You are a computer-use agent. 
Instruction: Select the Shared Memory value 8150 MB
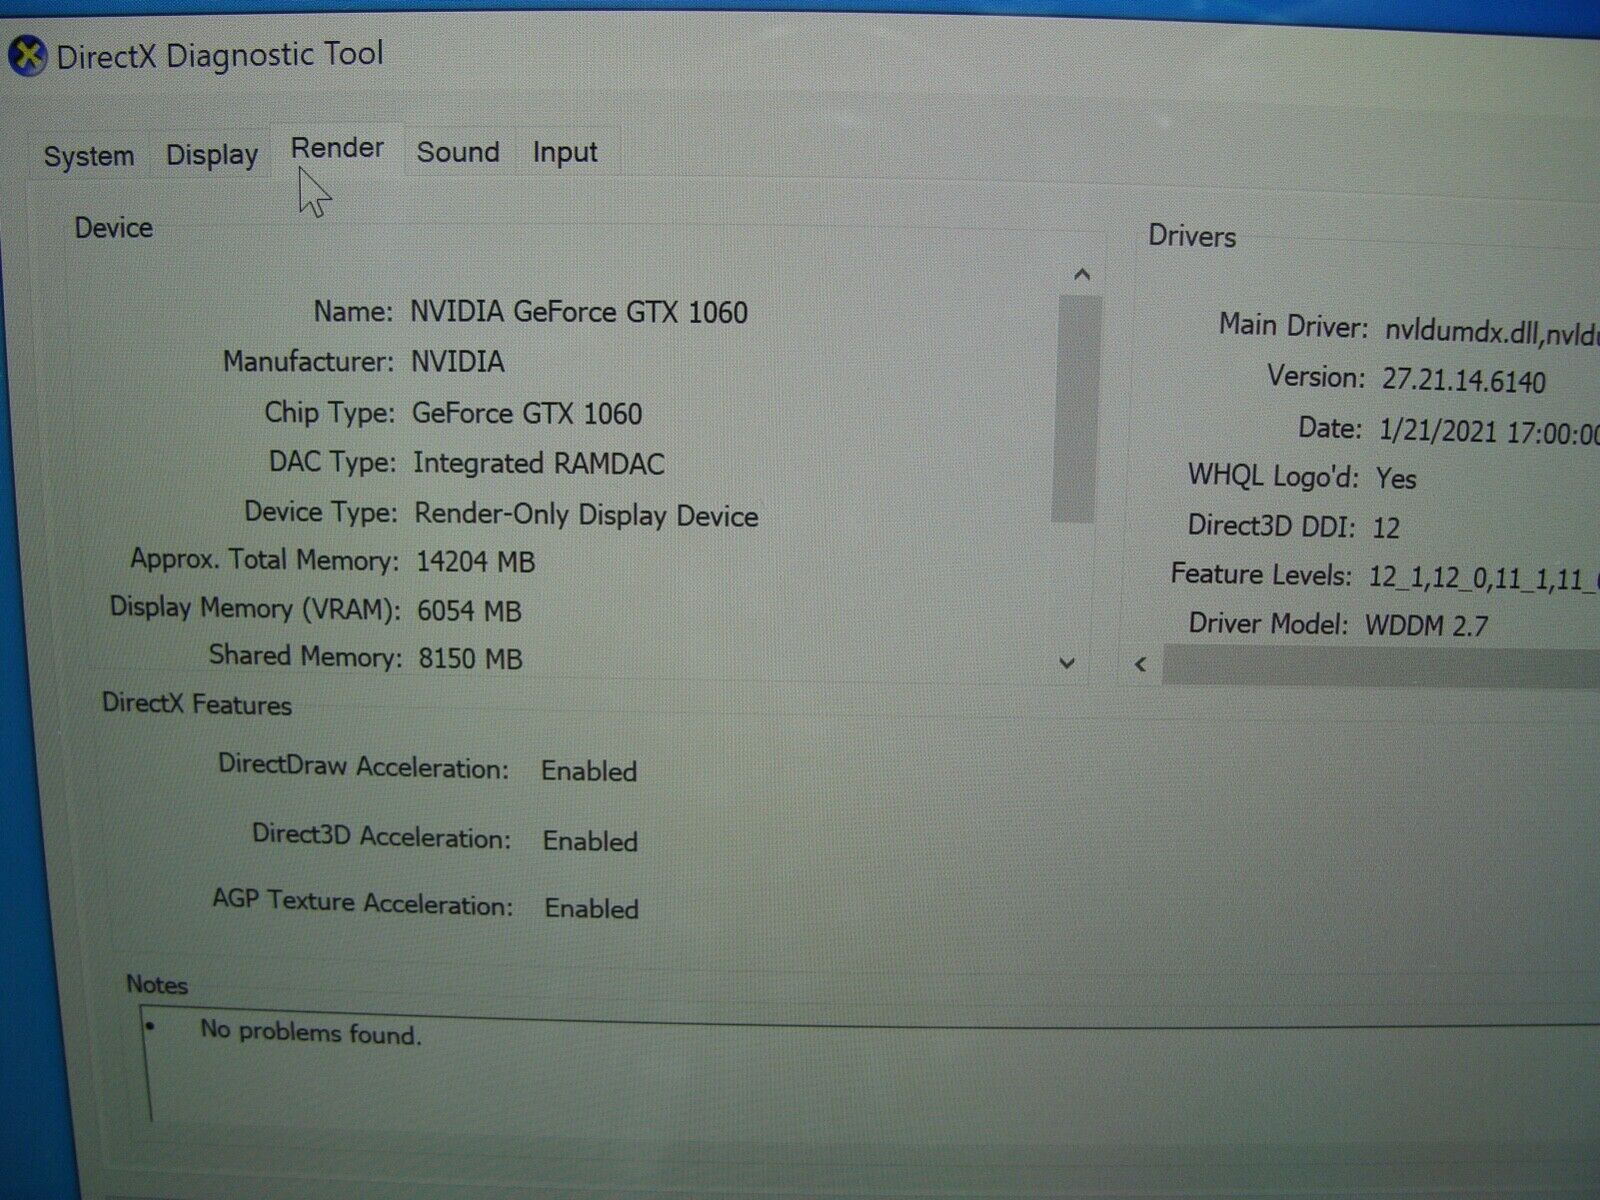470,658
